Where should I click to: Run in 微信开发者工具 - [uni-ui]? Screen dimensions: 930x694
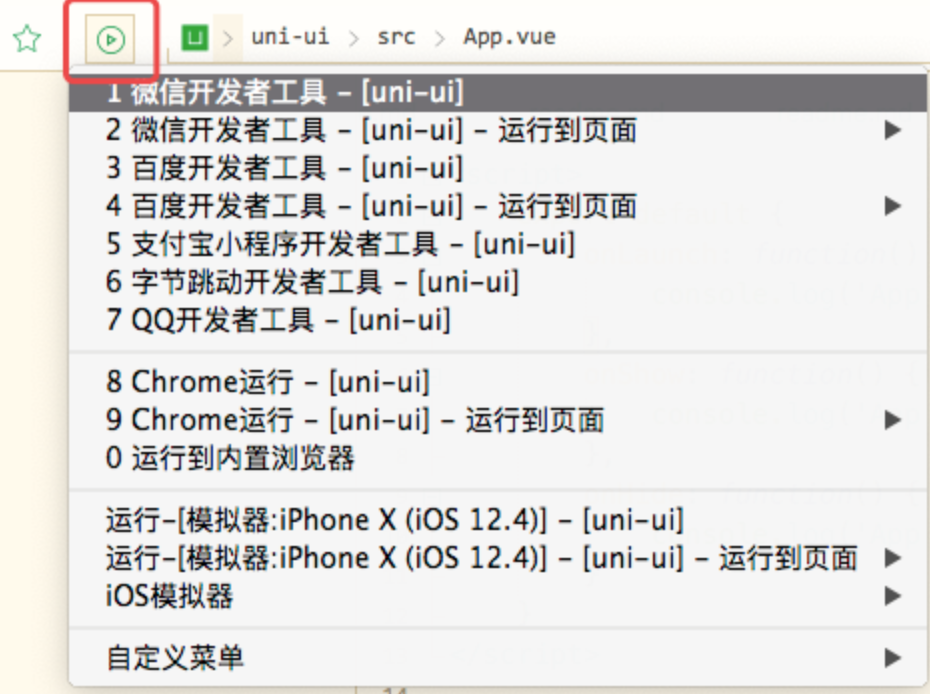[285, 93]
